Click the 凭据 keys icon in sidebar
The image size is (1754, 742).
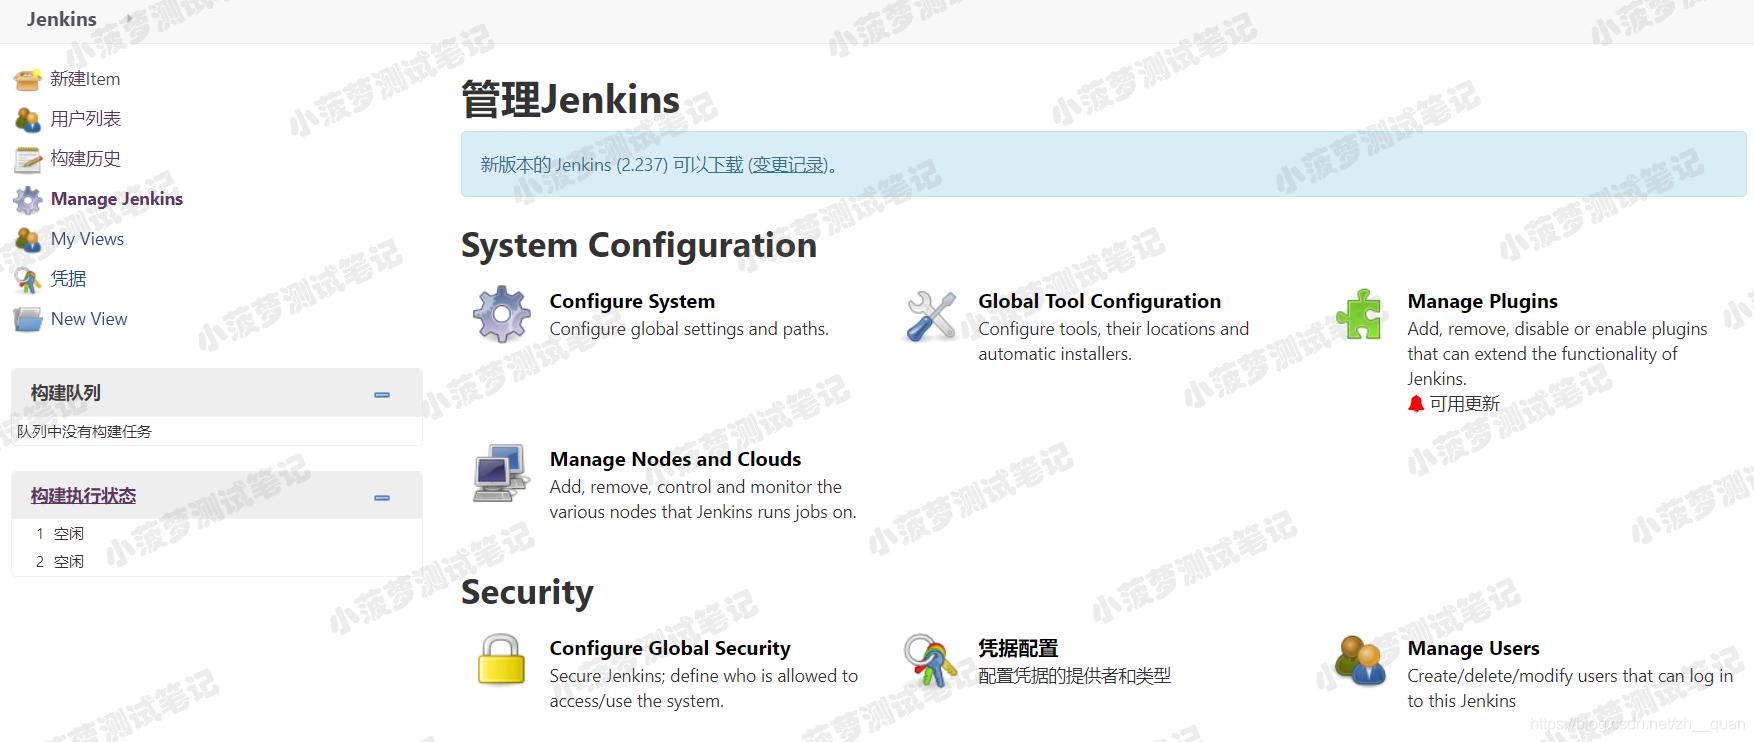tap(28, 280)
